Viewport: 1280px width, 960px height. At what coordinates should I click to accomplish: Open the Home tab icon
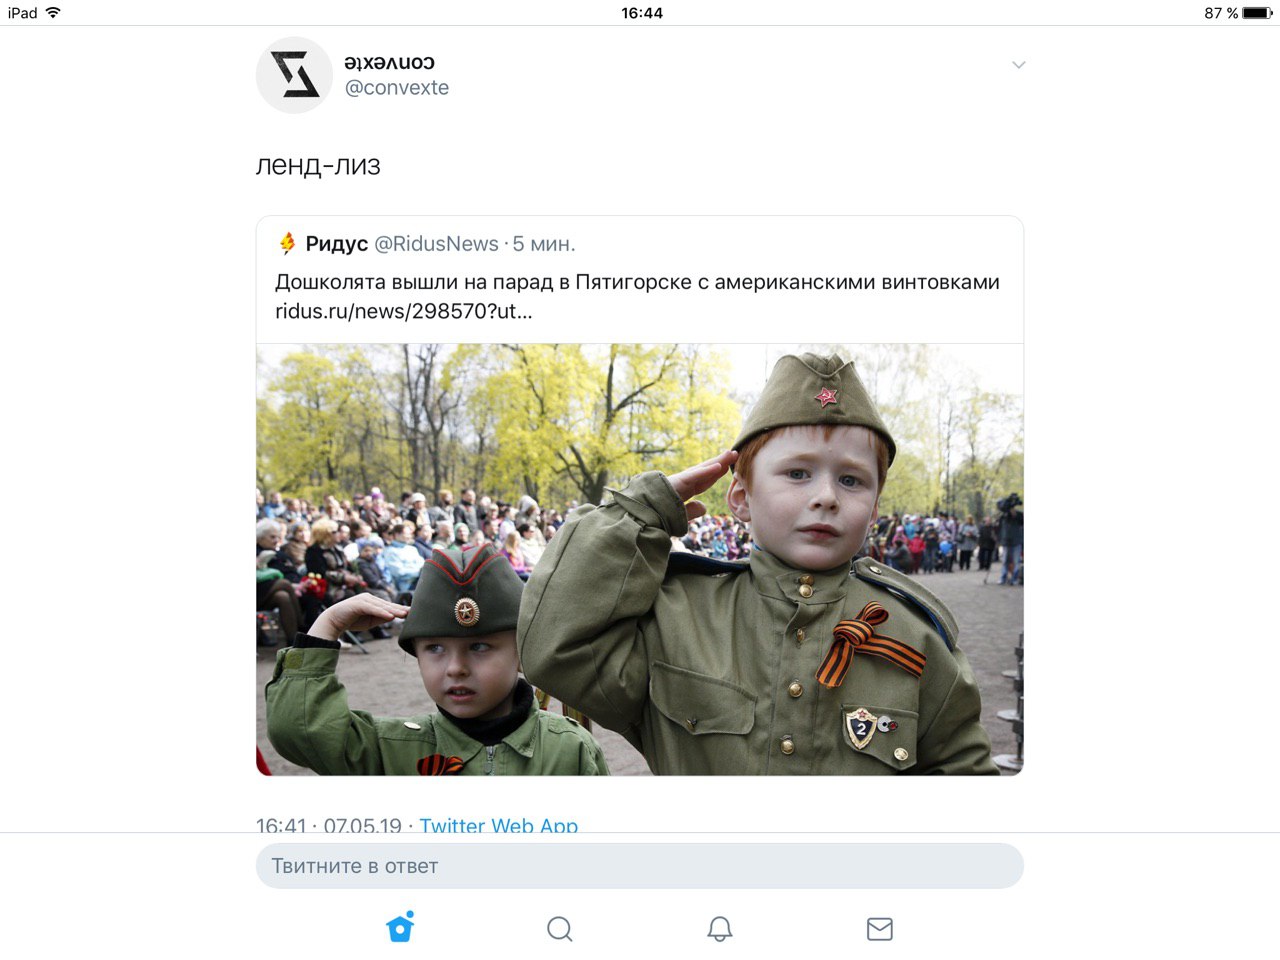400,928
